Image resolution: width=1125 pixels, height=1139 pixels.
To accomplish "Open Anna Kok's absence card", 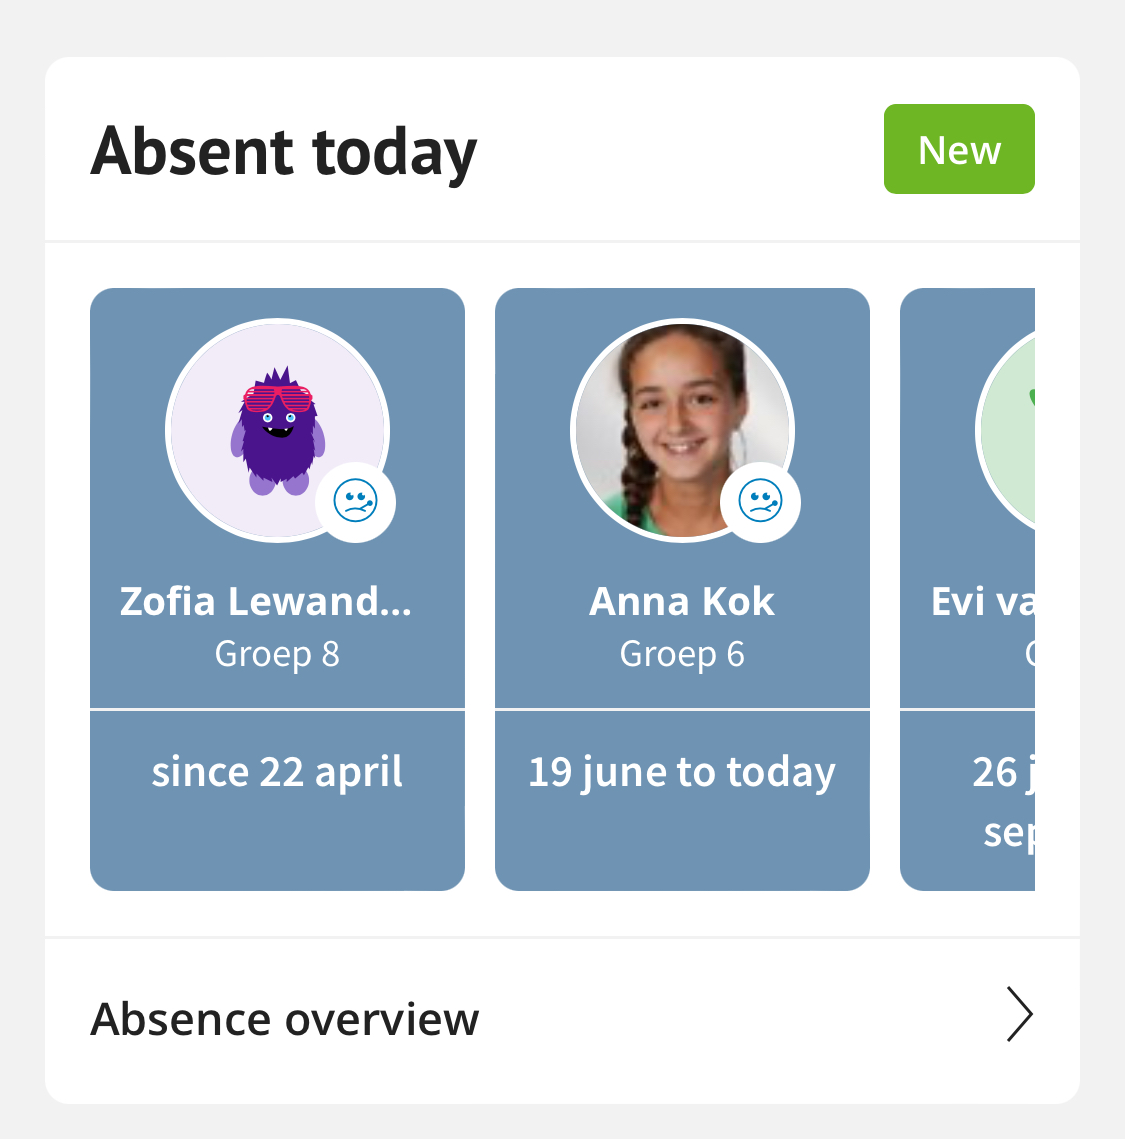I will coord(682,589).
